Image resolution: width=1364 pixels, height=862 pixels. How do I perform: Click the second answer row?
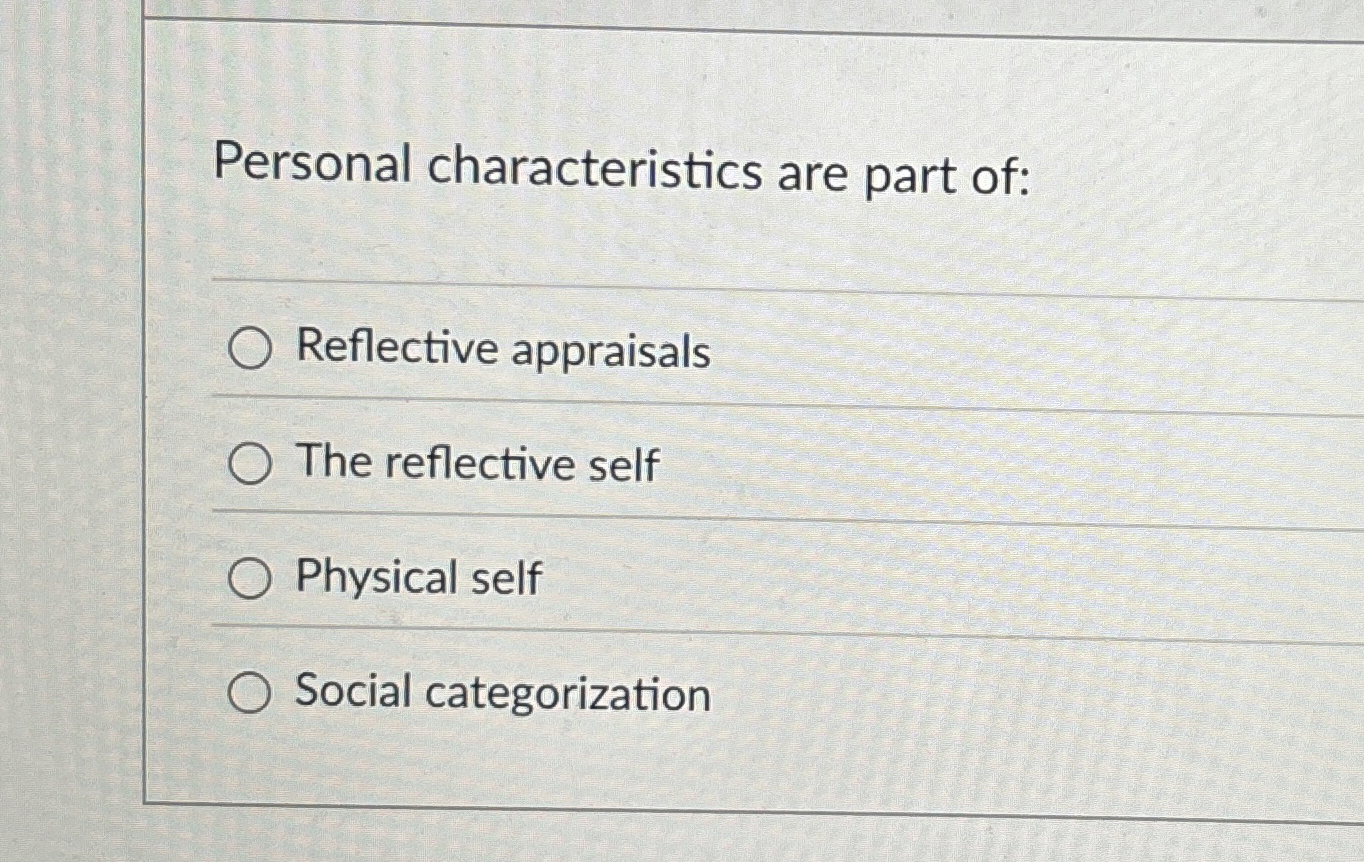[x=600, y=464]
